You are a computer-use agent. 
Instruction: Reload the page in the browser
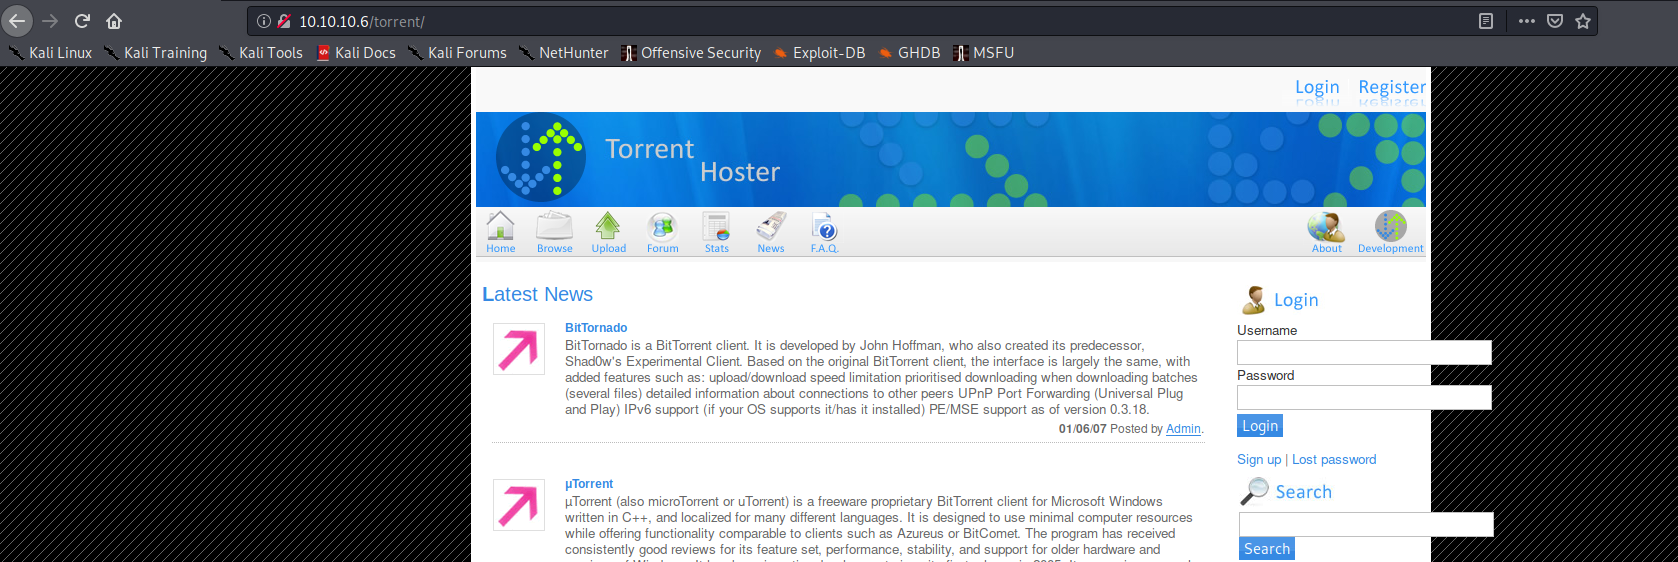pyautogui.click(x=83, y=21)
